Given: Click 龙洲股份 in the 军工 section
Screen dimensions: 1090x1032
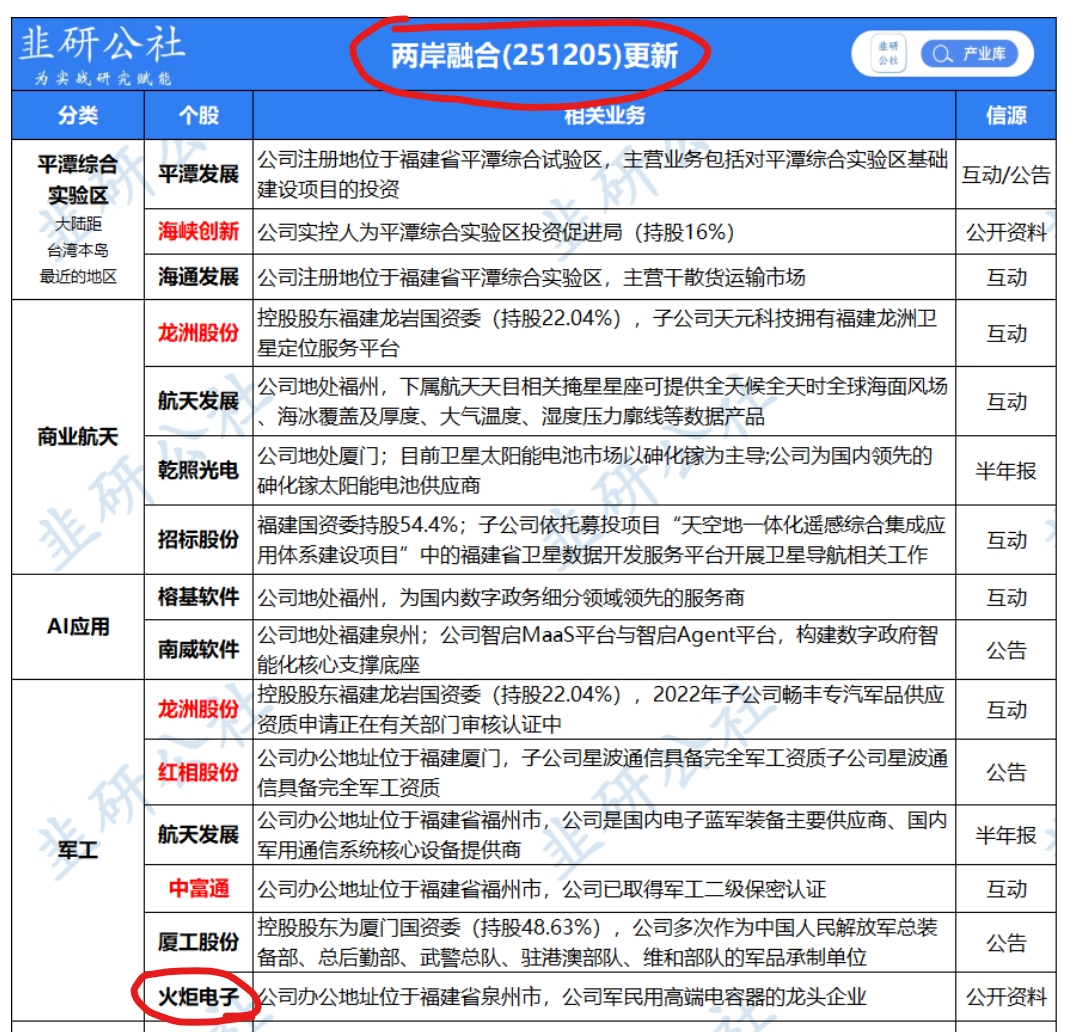Looking at the screenshot, I should [x=199, y=710].
